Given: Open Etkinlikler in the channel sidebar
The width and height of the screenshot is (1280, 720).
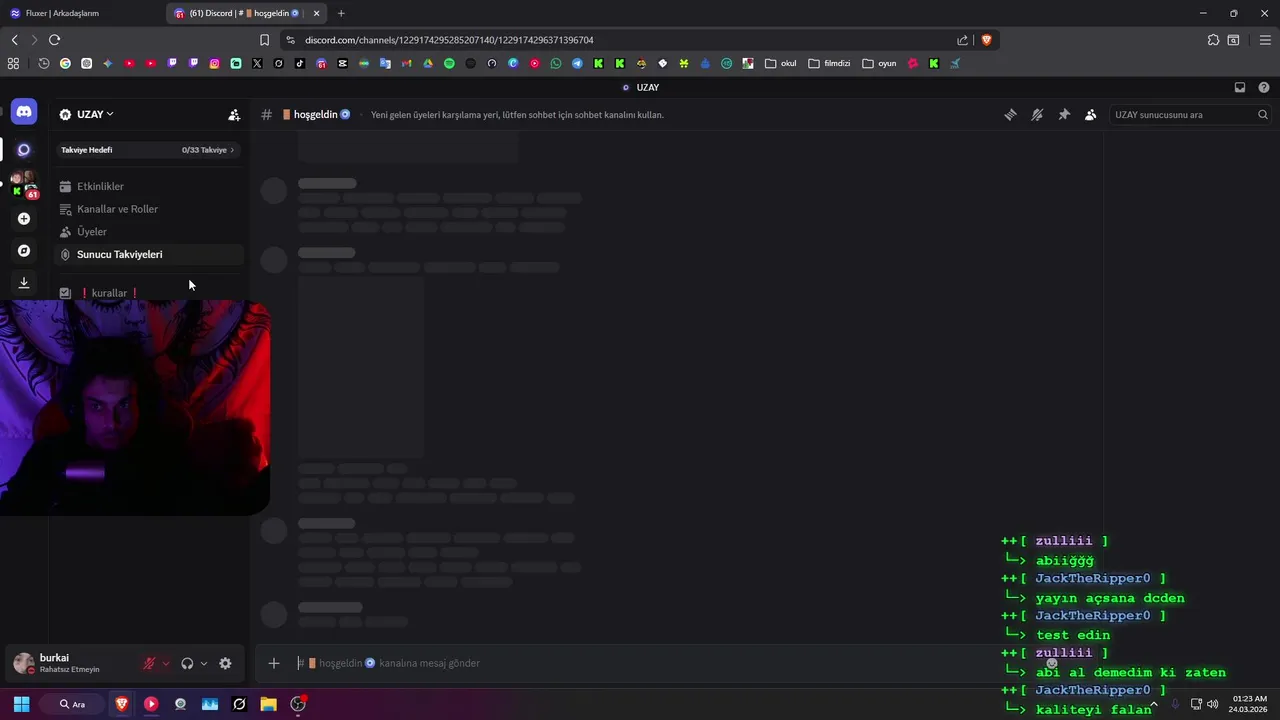Looking at the screenshot, I should [148, 186].
